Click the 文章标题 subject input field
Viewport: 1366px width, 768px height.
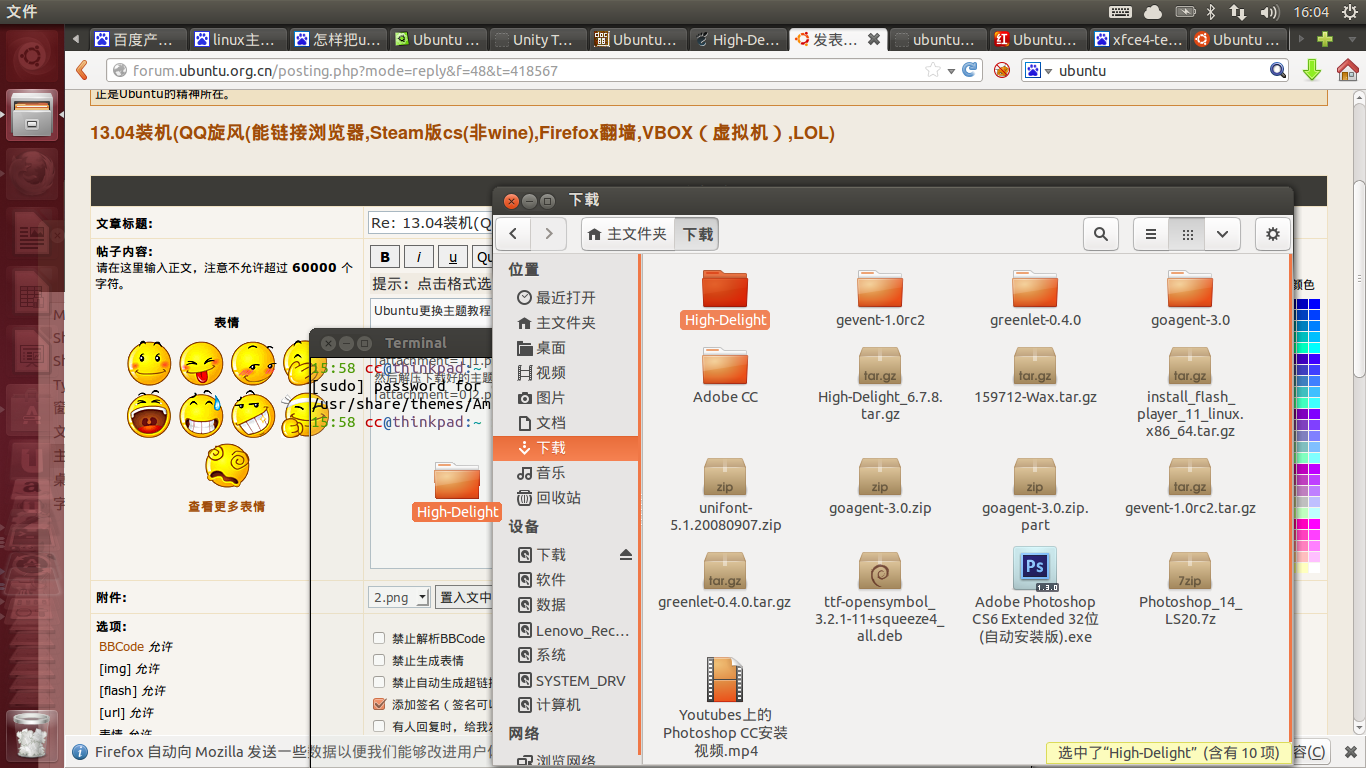(430, 222)
